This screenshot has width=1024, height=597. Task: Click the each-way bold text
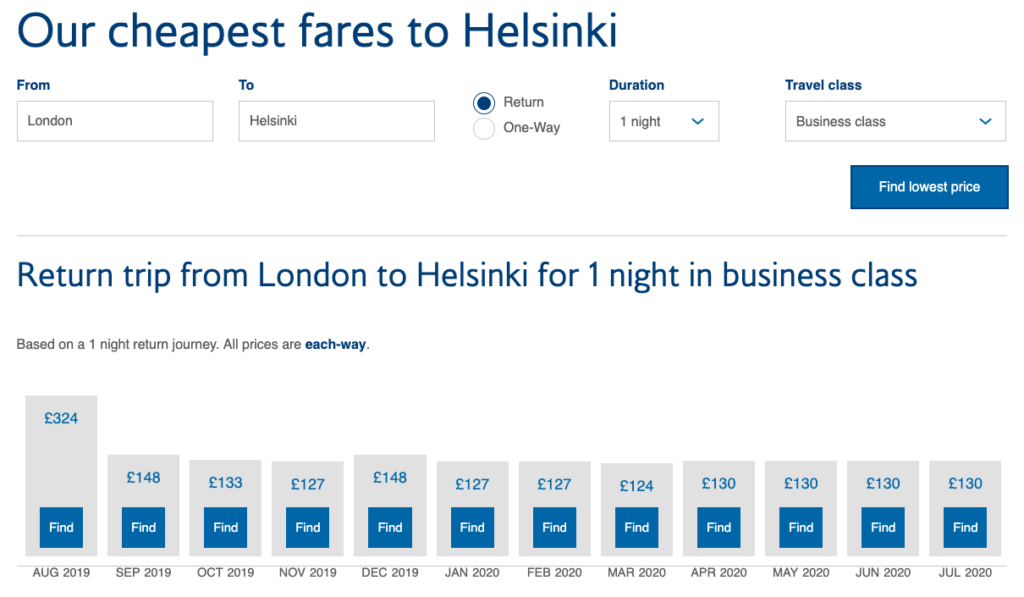point(336,345)
